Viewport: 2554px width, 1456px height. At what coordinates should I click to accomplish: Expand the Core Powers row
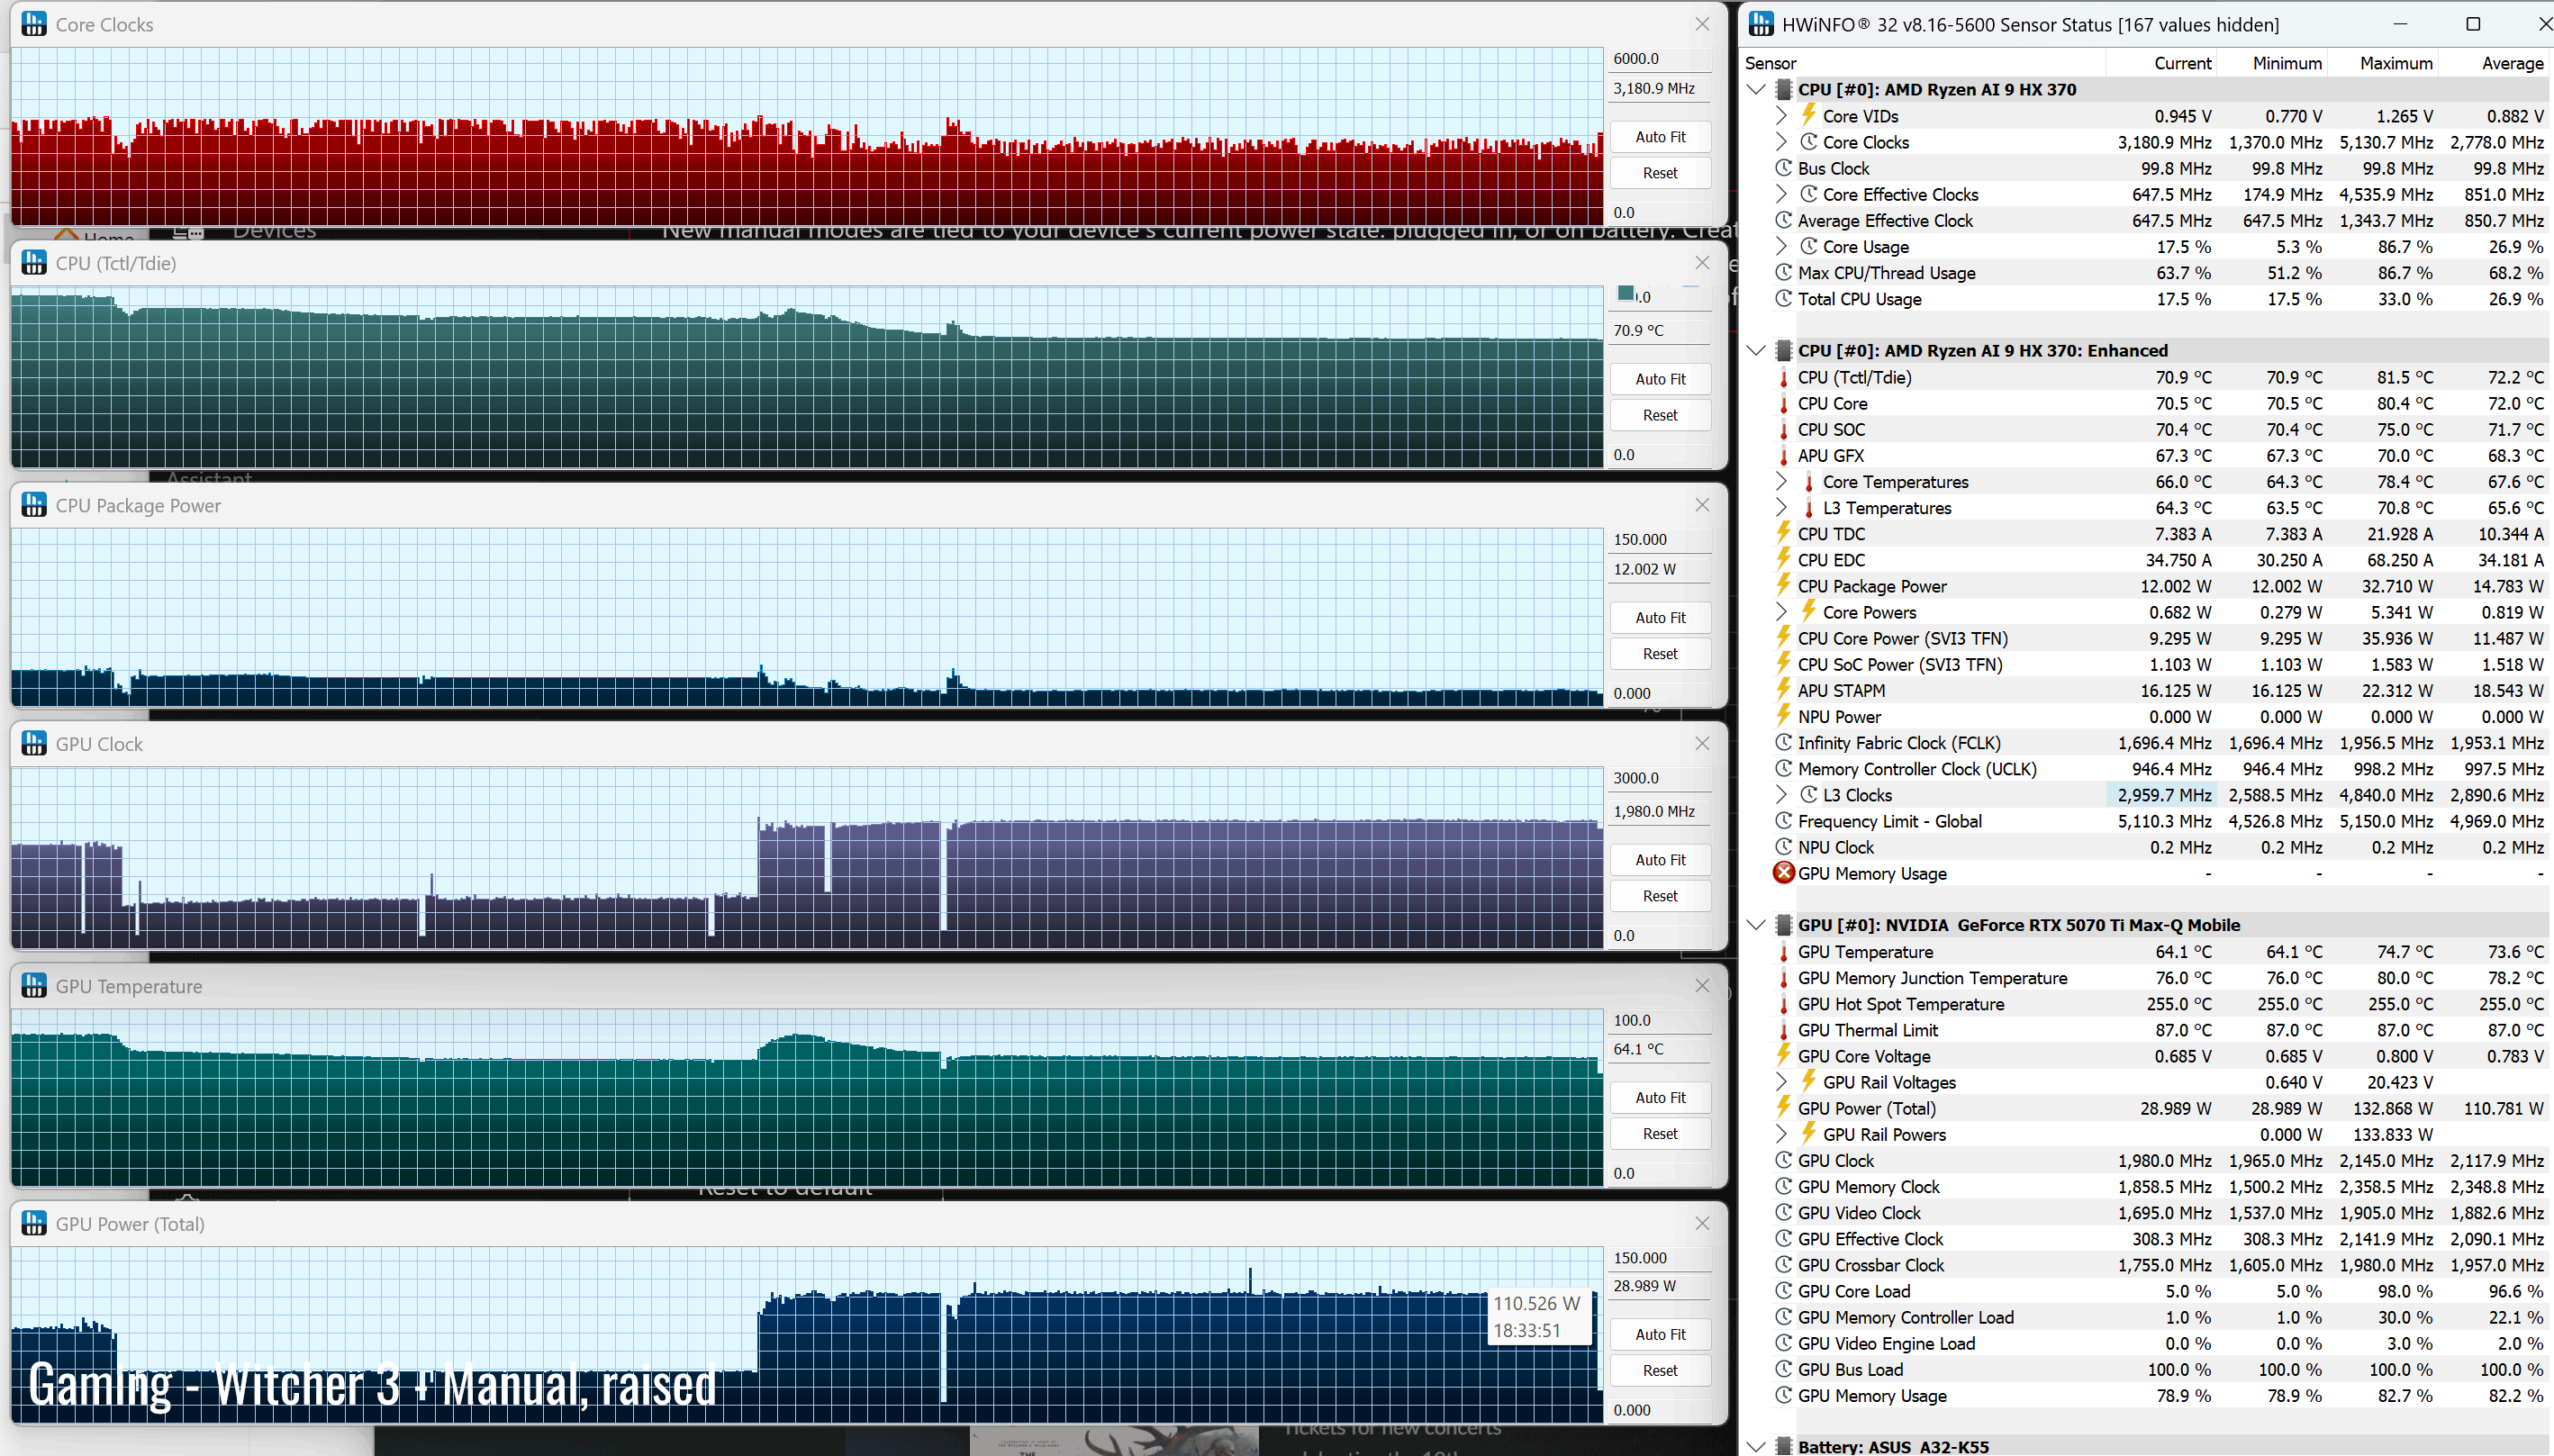point(1781,612)
